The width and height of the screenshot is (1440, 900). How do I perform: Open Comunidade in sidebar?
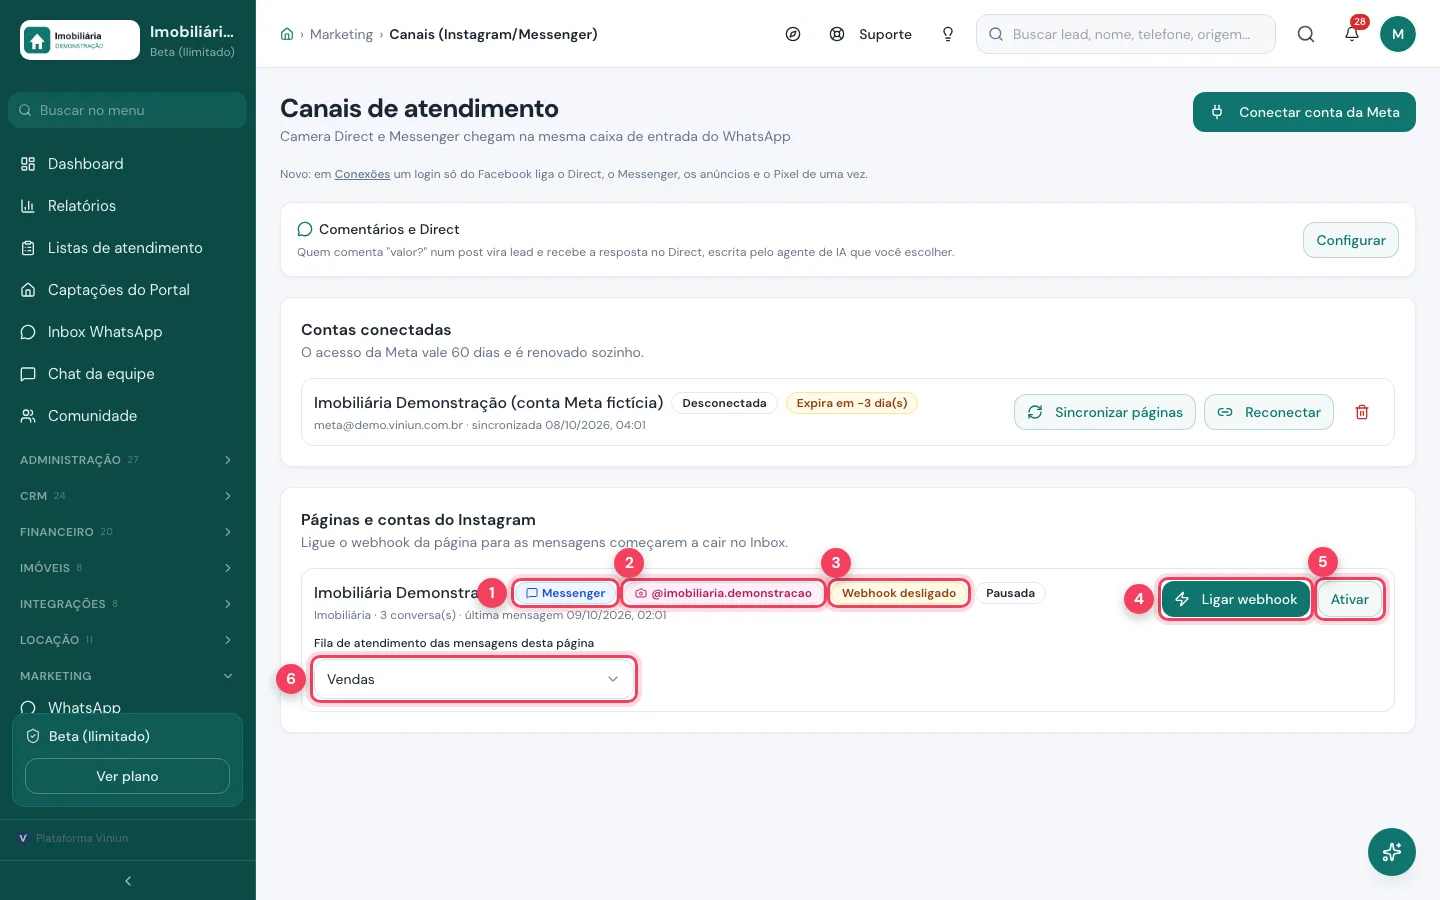[x=128, y=416]
